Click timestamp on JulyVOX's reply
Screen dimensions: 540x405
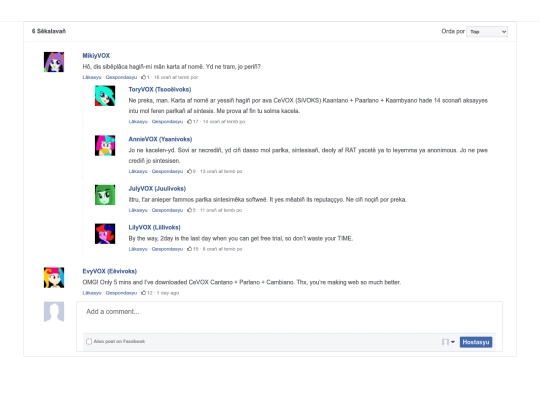(221, 210)
